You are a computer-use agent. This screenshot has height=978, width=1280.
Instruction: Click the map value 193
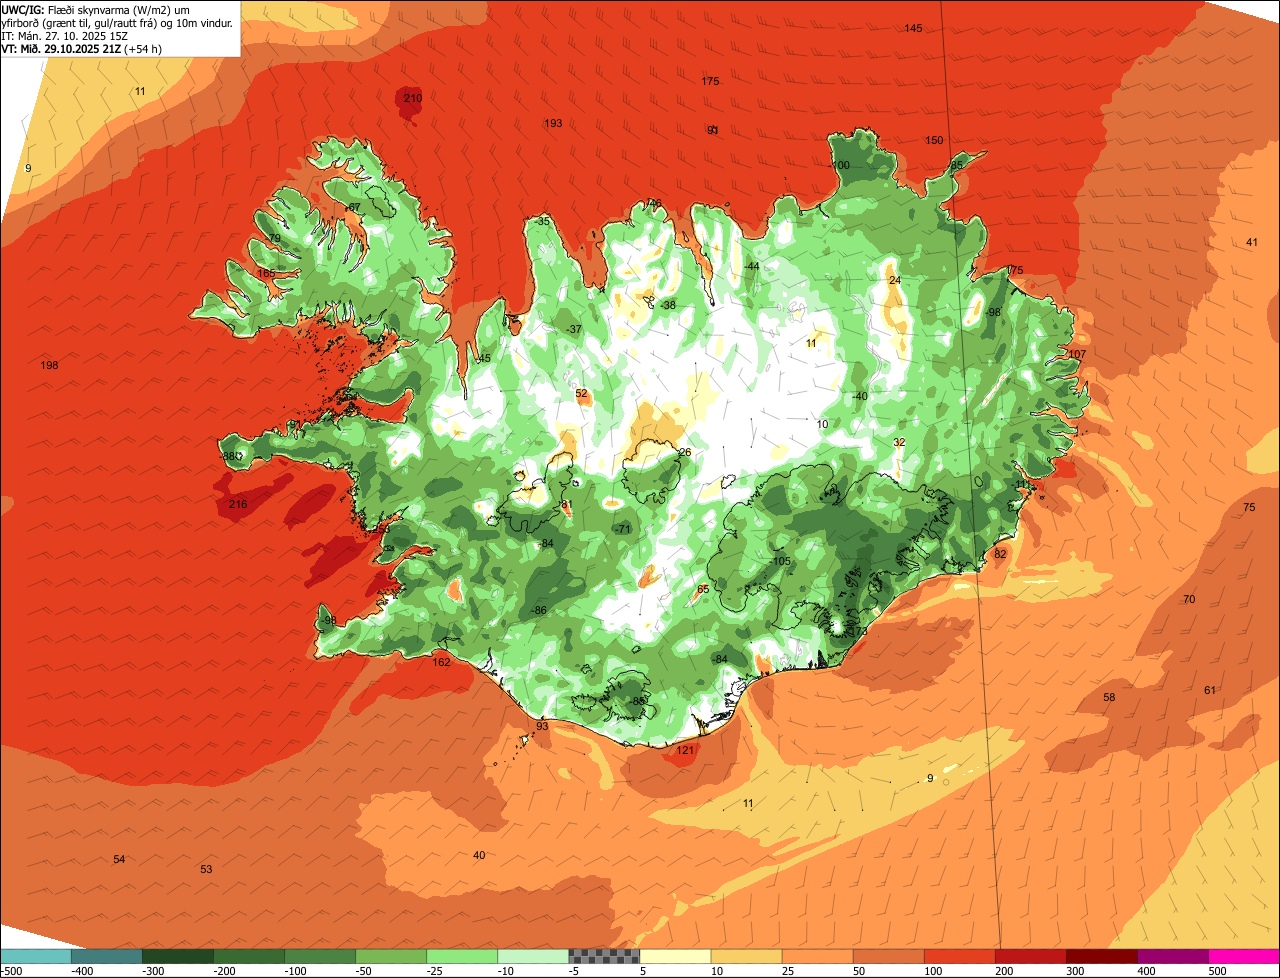pos(553,123)
